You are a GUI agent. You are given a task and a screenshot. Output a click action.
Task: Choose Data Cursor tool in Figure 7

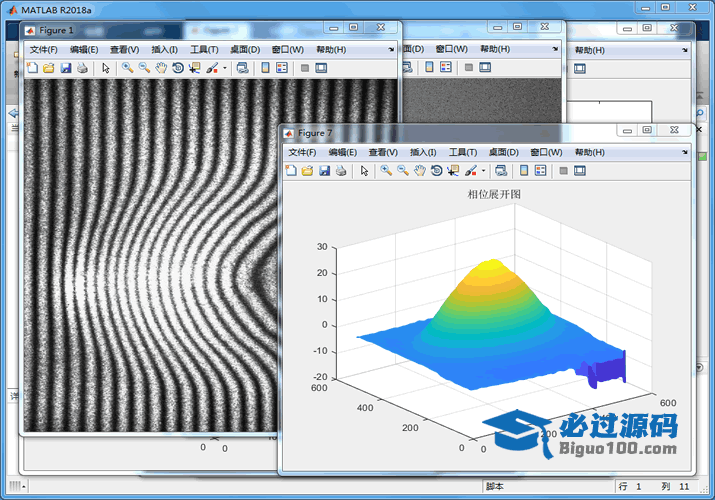pos(453,171)
